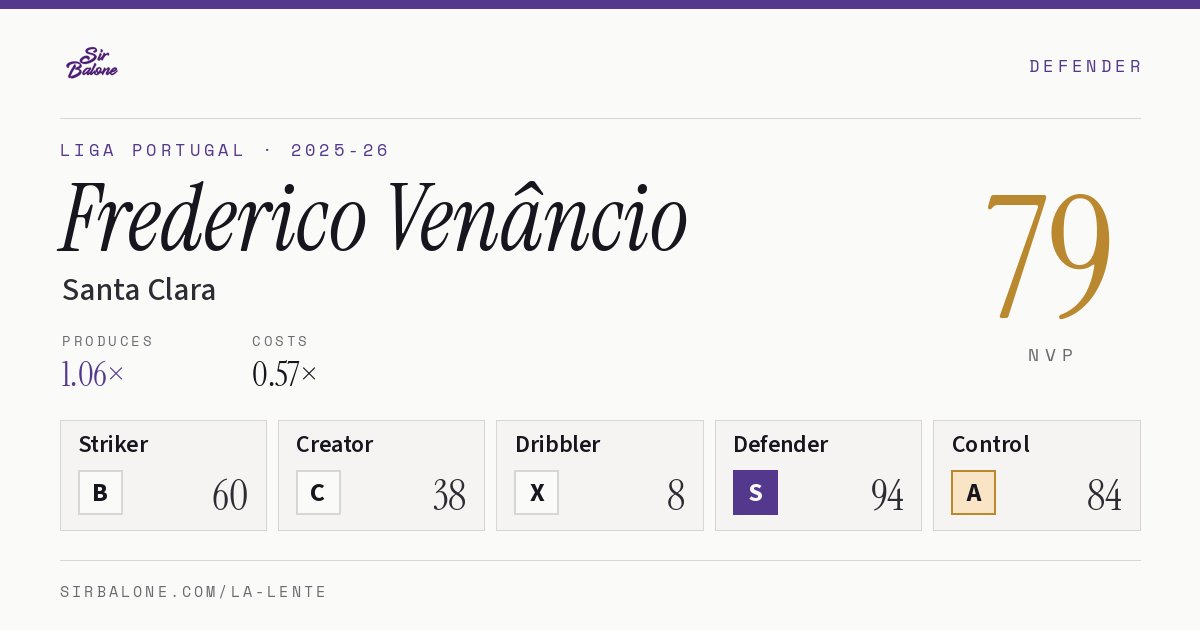
Task: Click the Sir Balone logo
Action: [92, 63]
